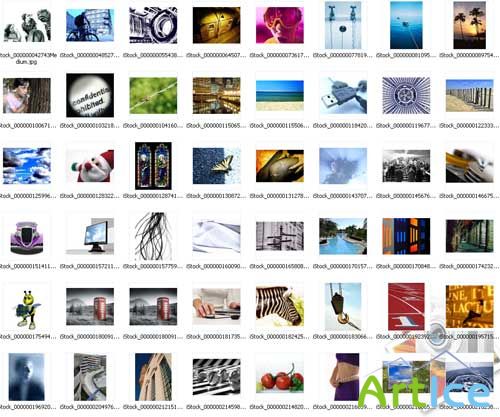Select the pink goggles portrait thumbnail
Screen dimensions: 500x417
pyautogui.click(x=280, y=25)
